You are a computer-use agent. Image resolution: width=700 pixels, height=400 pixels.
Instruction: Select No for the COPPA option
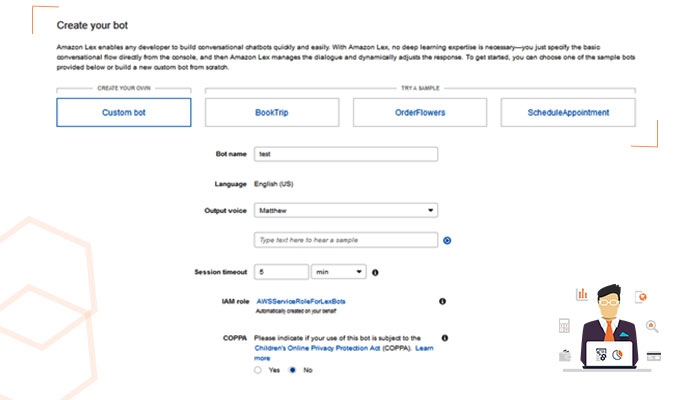[x=292, y=369]
